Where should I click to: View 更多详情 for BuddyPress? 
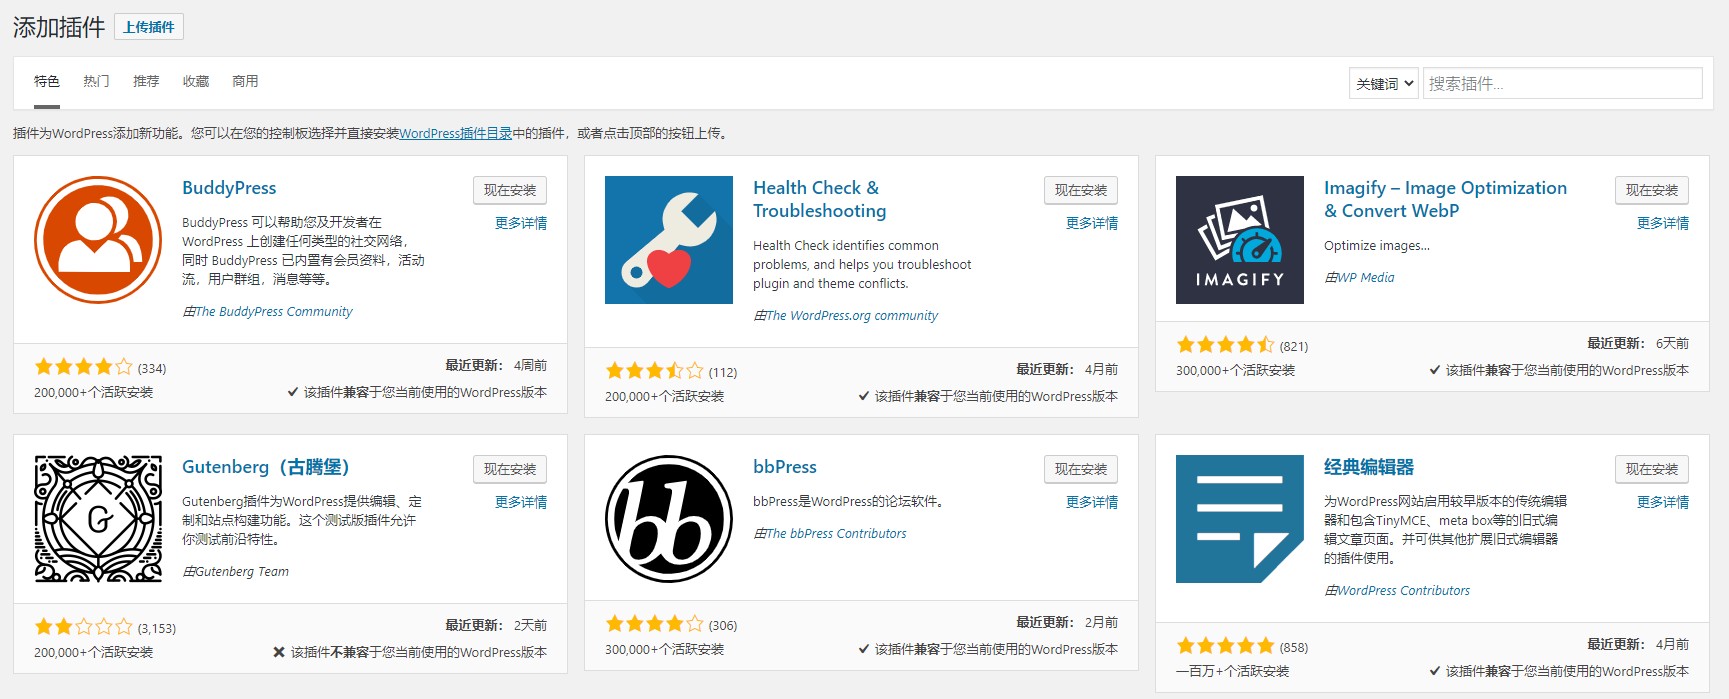521,223
